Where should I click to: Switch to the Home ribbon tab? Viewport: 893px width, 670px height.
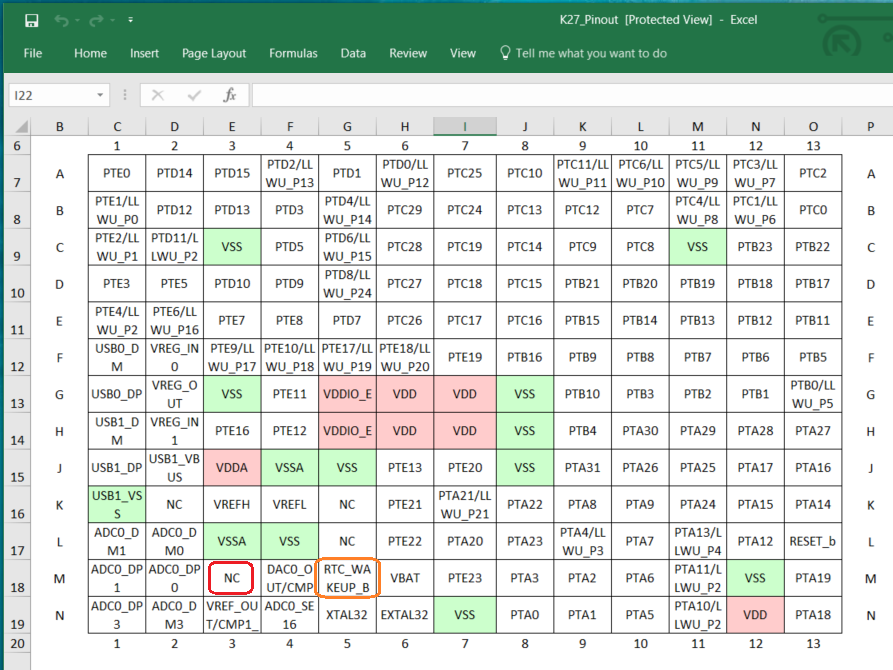90,53
